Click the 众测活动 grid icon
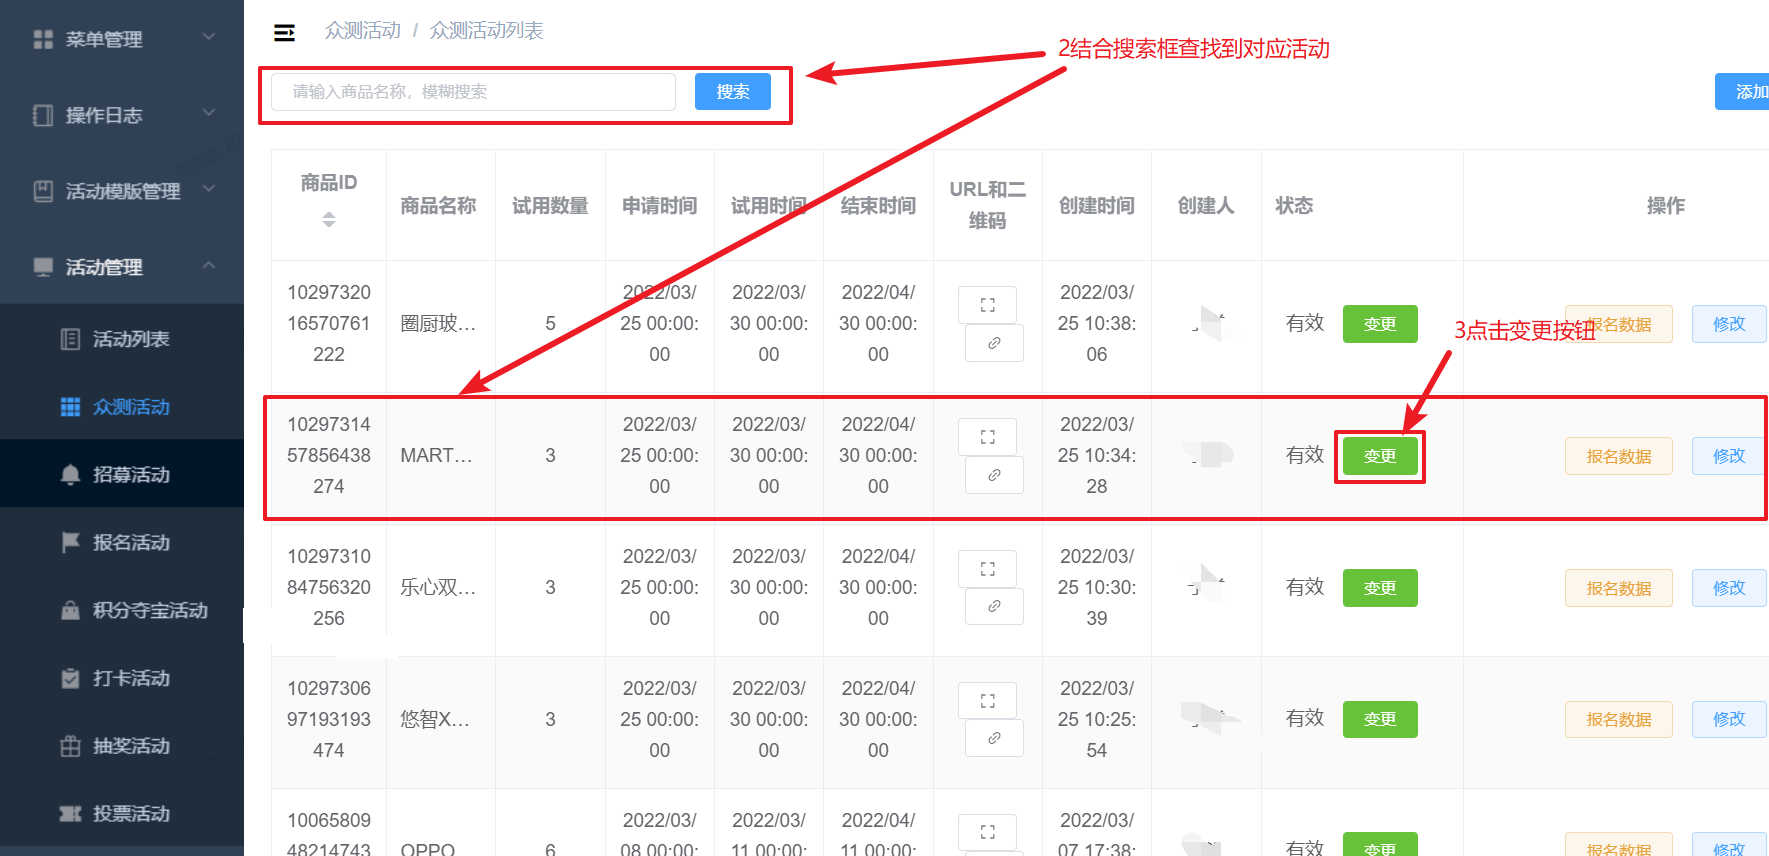 70,407
